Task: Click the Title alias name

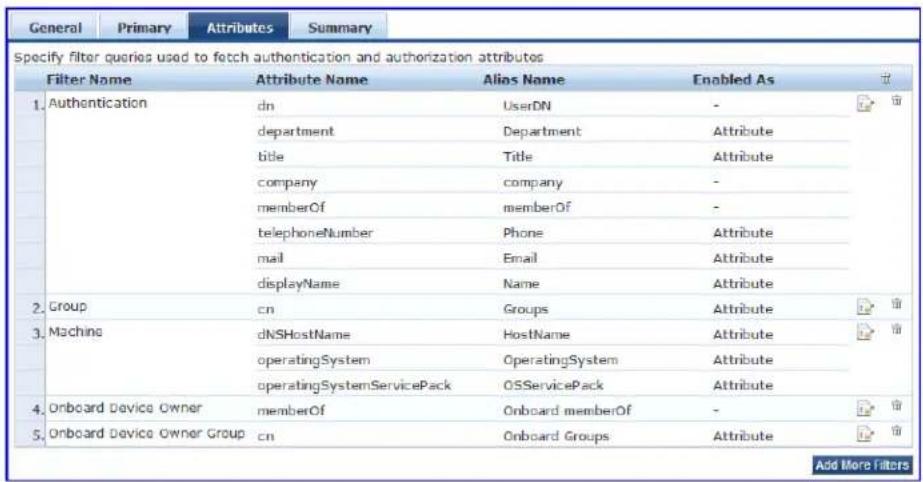Action: 517,157
